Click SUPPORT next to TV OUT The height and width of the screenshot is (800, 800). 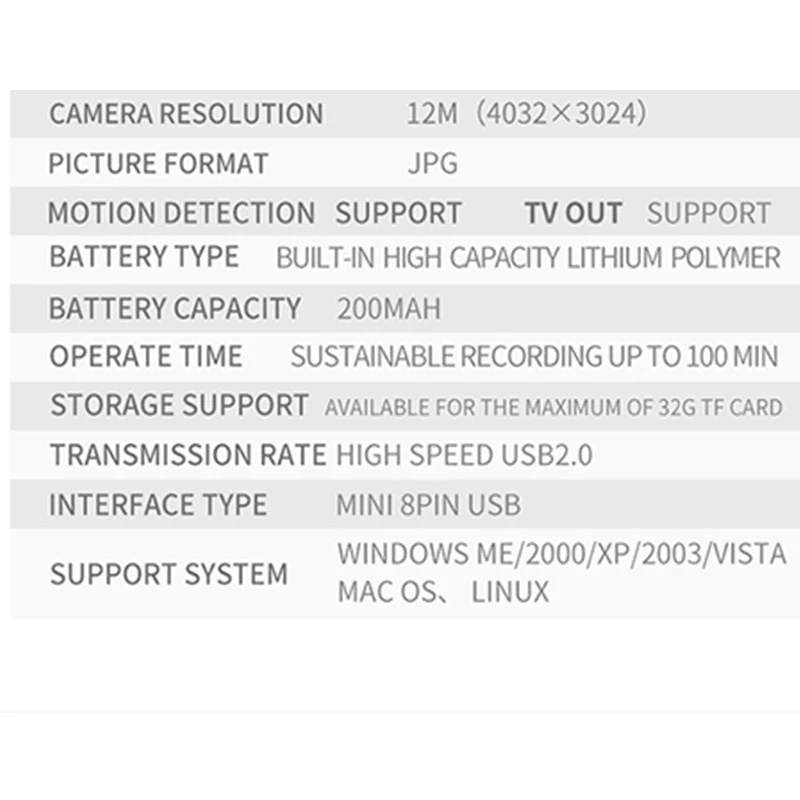click(x=709, y=213)
